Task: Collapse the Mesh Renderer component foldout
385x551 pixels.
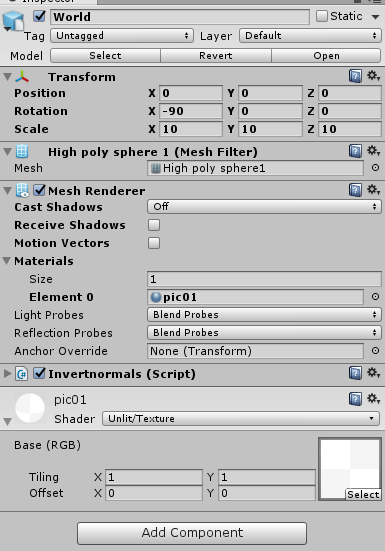Action: pyautogui.click(x=7, y=191)
